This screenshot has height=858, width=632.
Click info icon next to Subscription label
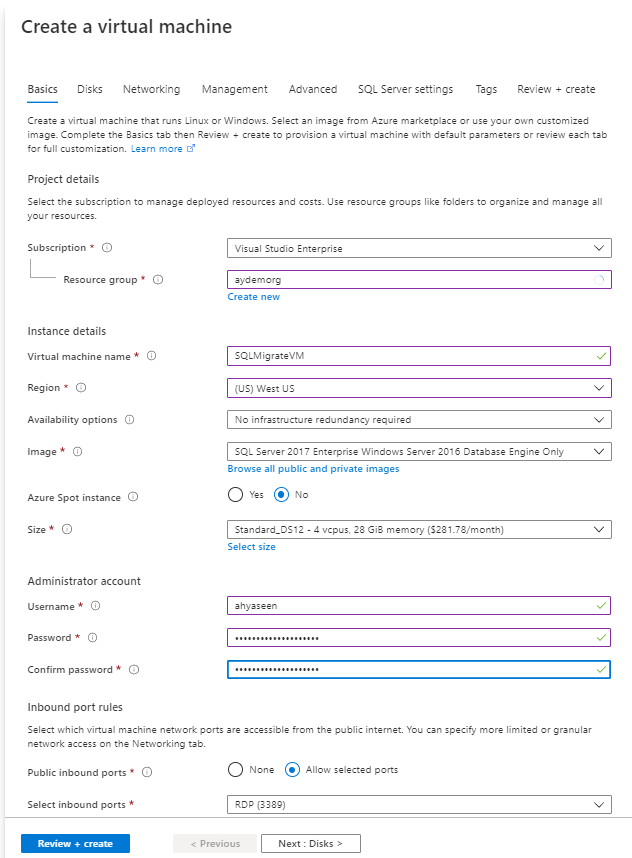click(x=107, y=248)
